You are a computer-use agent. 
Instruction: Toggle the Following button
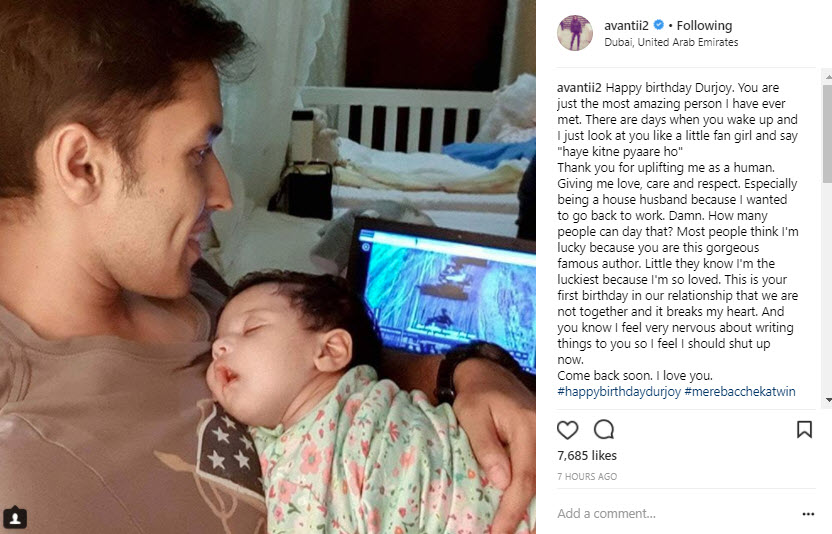[x=704, y=25]
